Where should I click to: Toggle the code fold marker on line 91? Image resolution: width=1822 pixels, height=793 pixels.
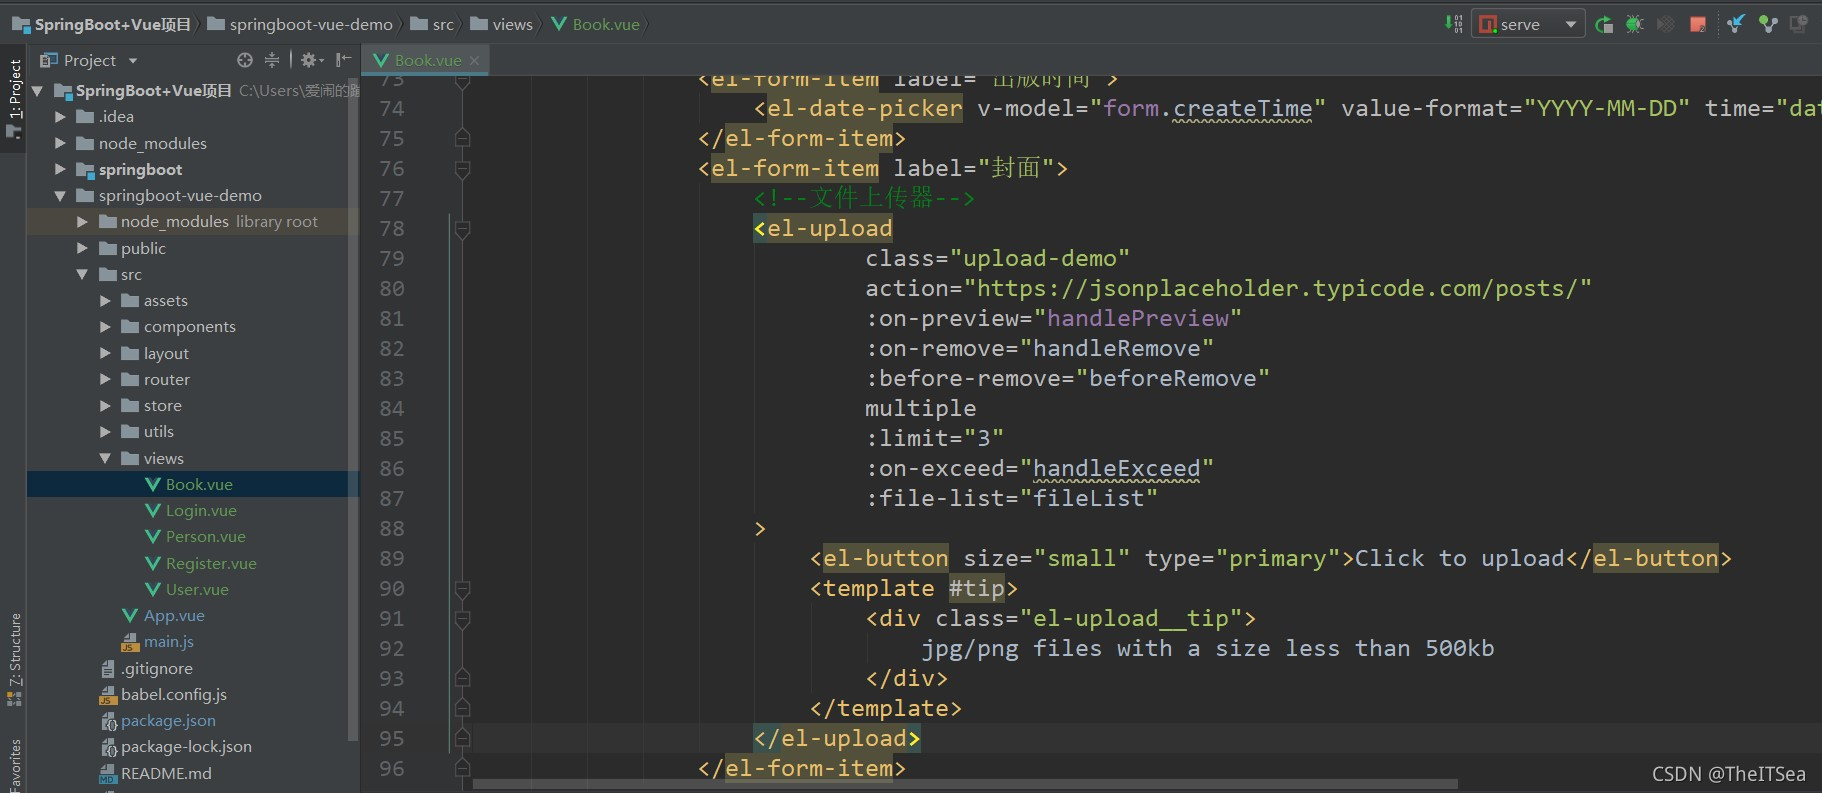pos(462,619)
